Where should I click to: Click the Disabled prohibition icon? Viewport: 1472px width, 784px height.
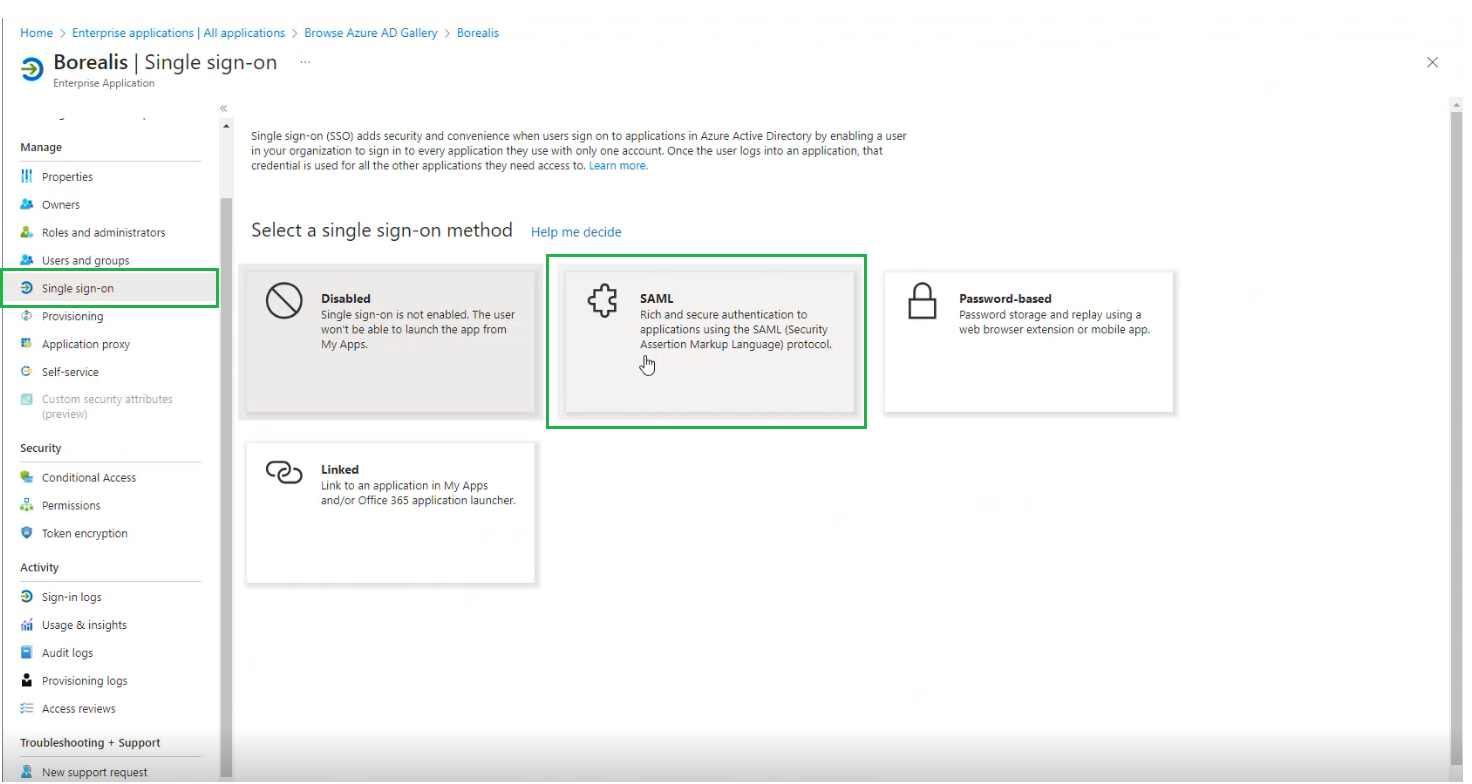tap(284, 301)
